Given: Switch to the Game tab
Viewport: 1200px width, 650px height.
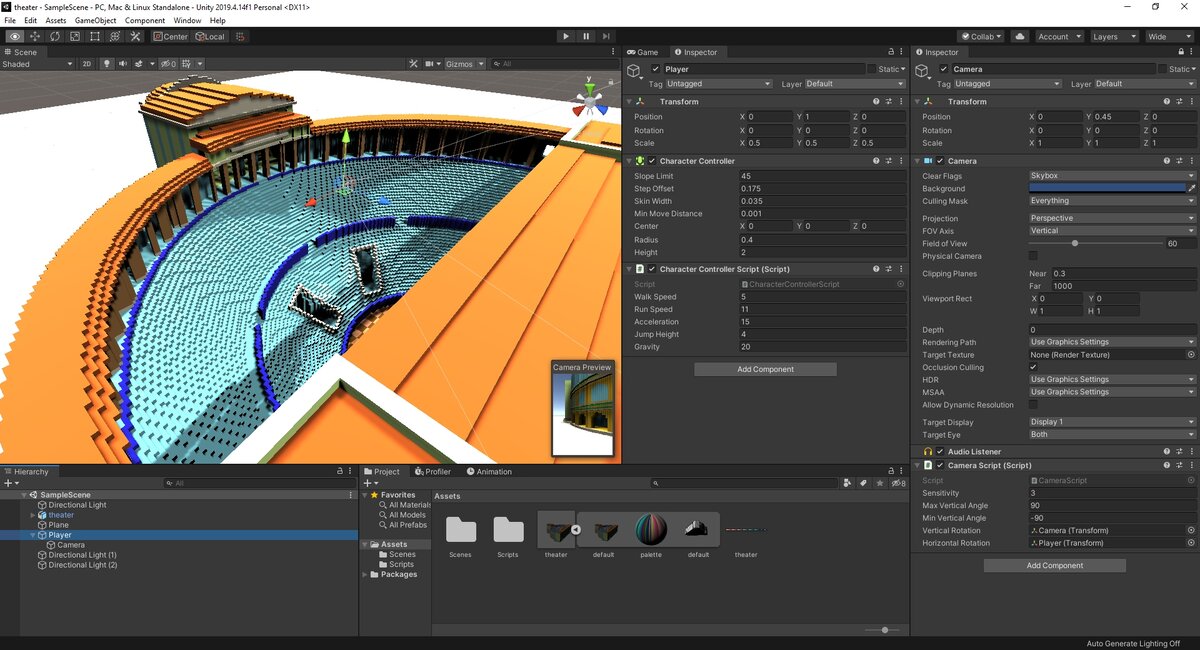Looking at the screenshot, I should pyautogui.click(x=646, y=51).
